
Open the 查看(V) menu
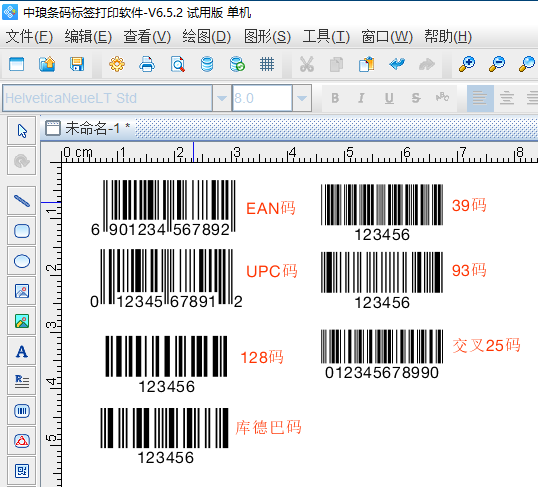(x=147, y=36)
